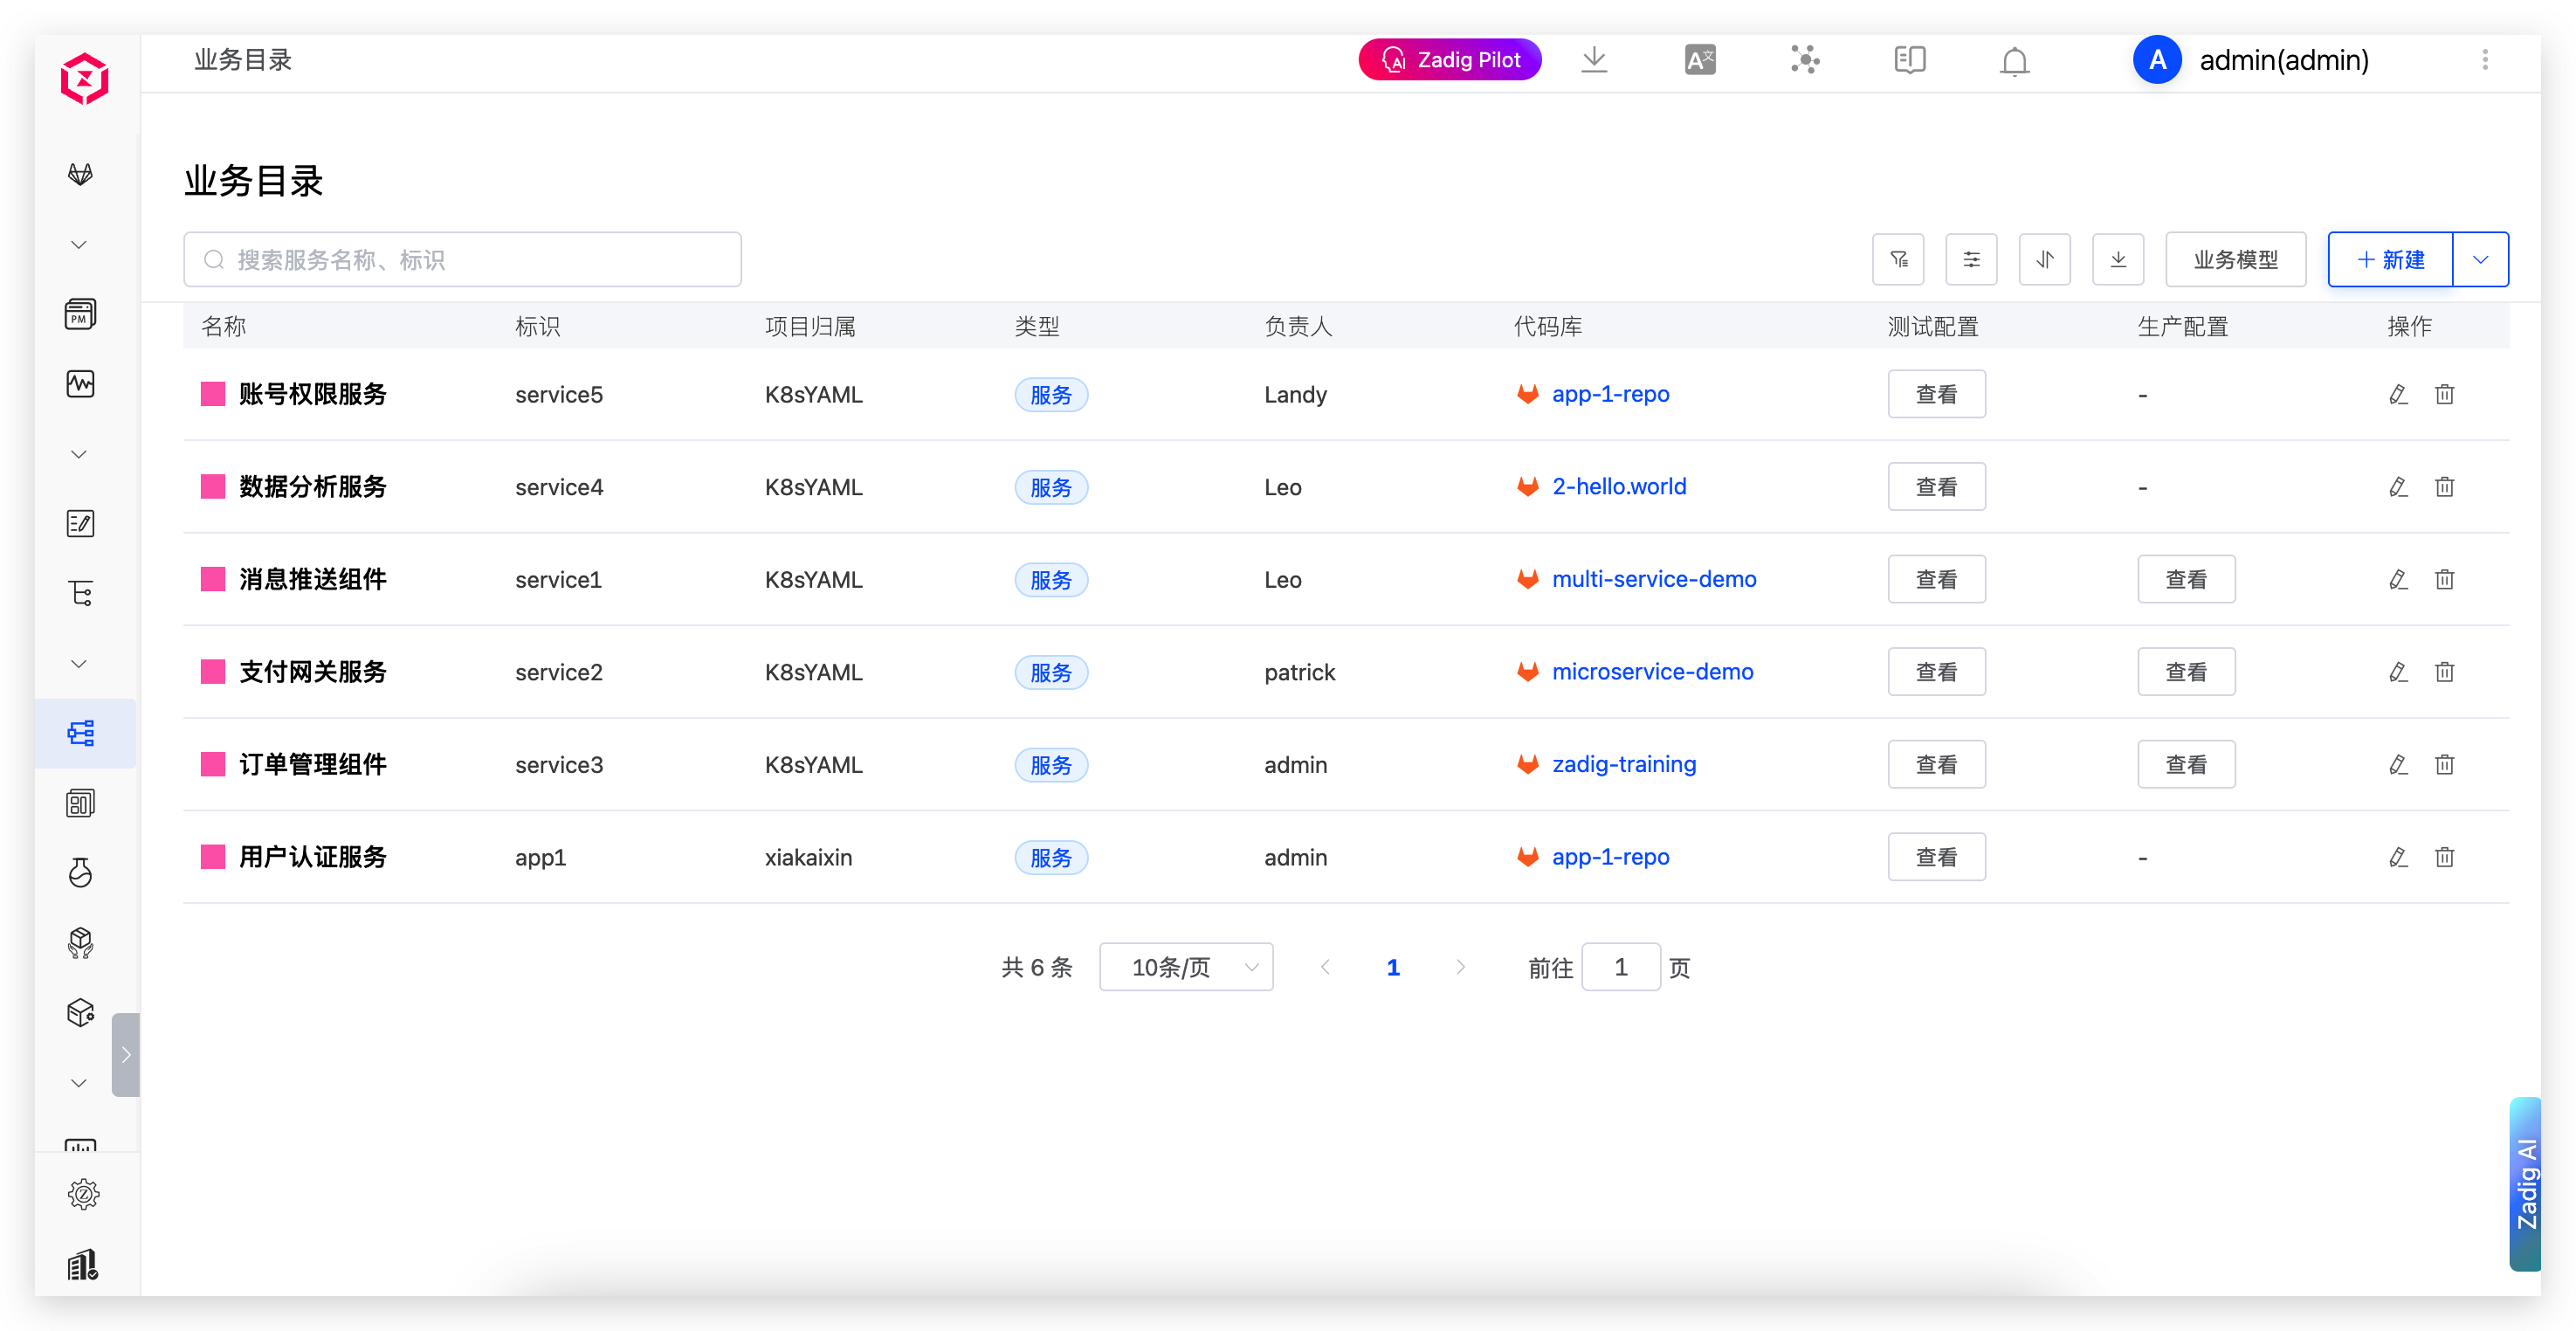
Task: Open the multi-service-demo repository link
Action: click(1653, 579)
